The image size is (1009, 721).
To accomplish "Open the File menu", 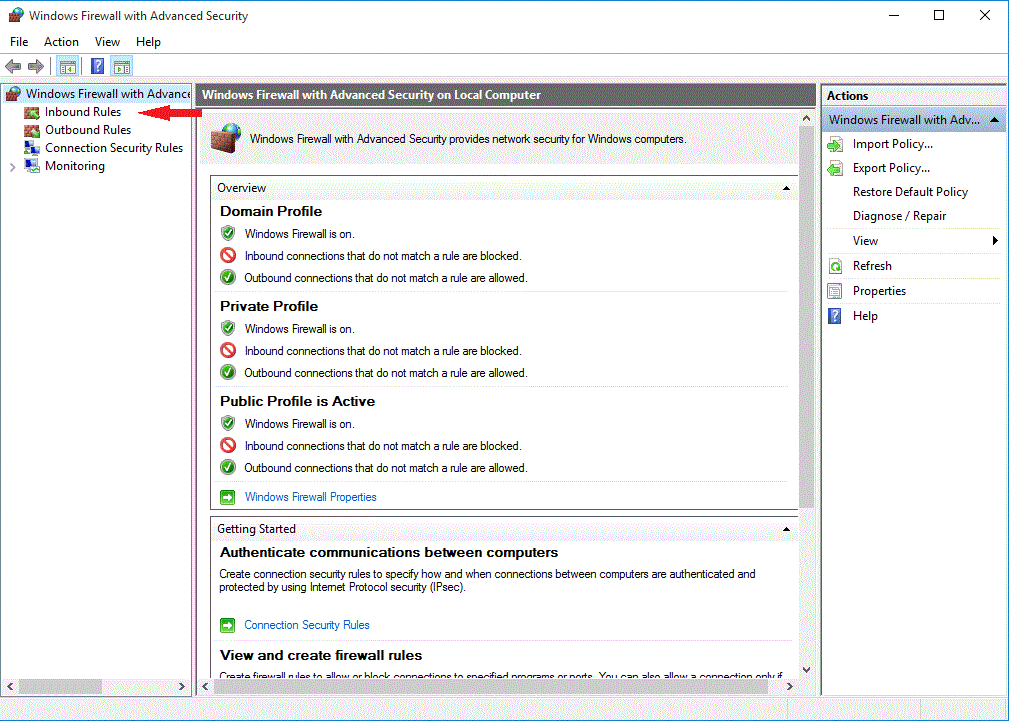I will tap(18, 41).
